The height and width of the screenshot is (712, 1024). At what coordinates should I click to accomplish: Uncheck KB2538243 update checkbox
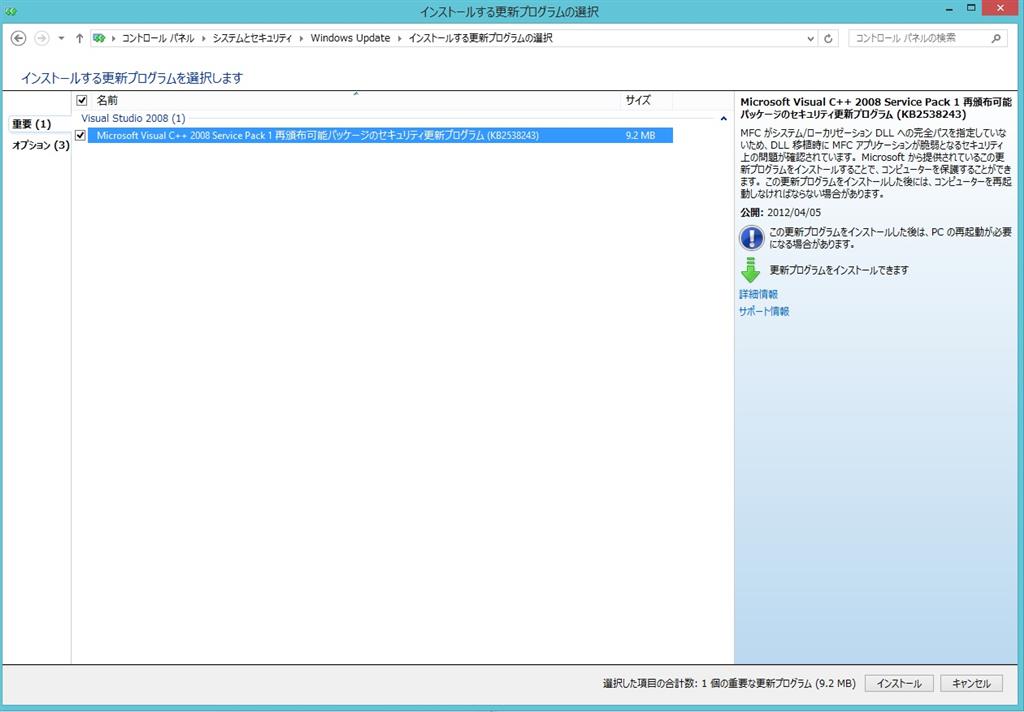(x=80, y=135)
